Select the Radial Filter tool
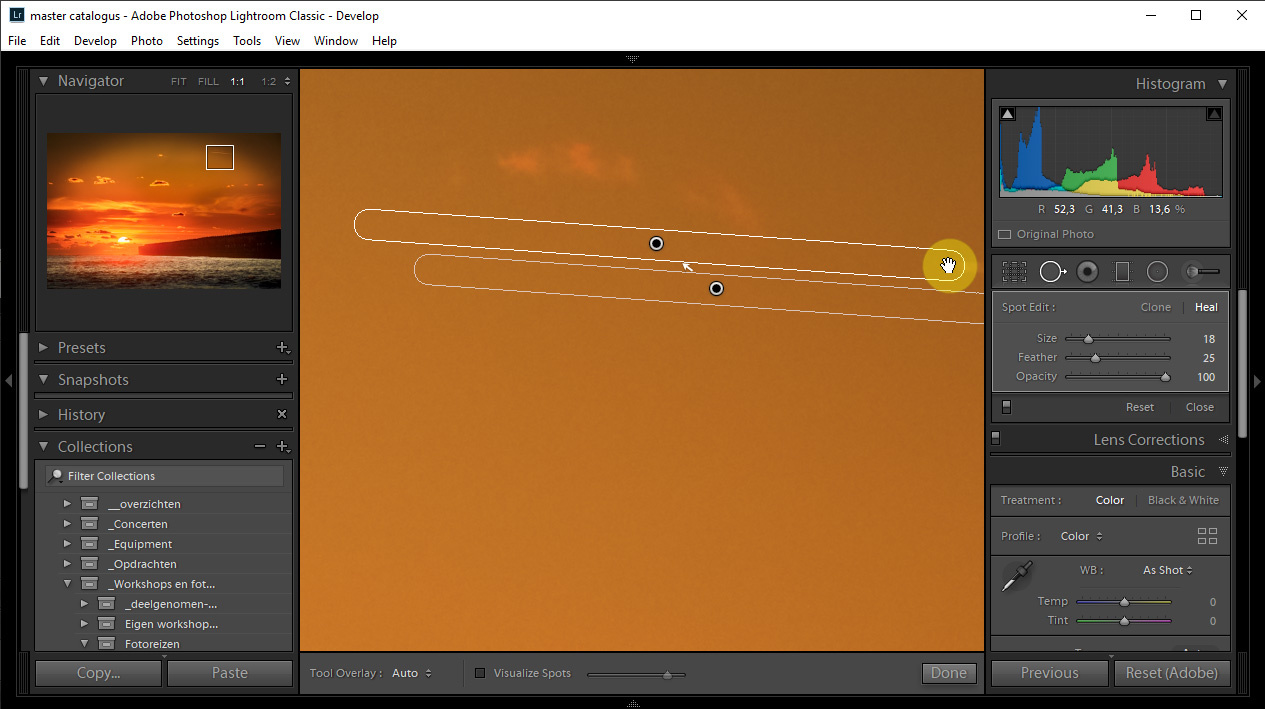Viewport: 1265px width, 709px height. coord(1157,271)
